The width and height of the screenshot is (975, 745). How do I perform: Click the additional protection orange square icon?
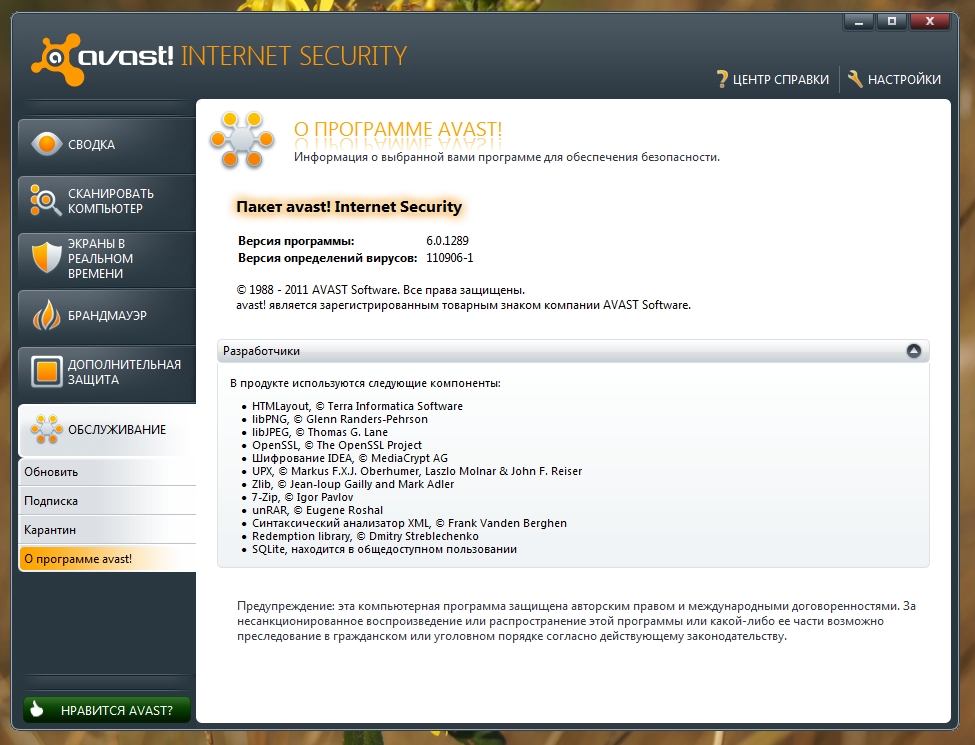[45, 372]
